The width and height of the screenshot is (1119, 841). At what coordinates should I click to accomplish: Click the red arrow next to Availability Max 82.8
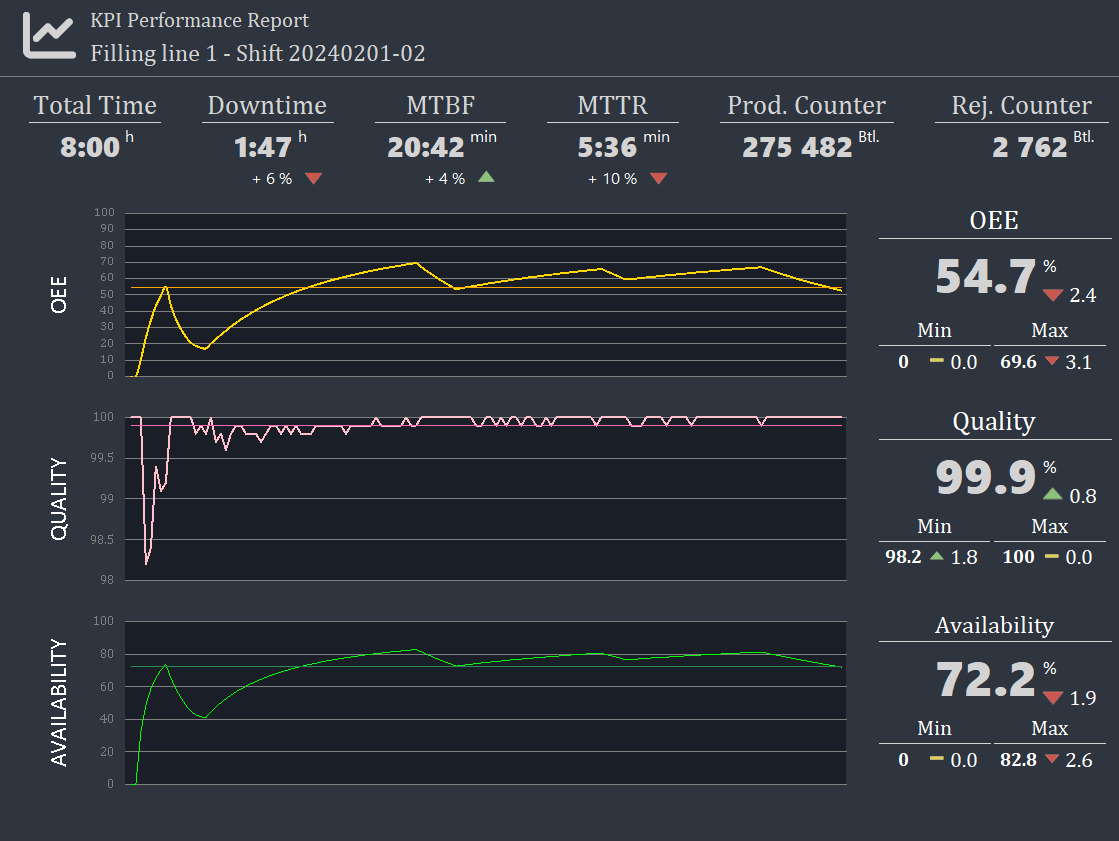(x=1051, y=759)
